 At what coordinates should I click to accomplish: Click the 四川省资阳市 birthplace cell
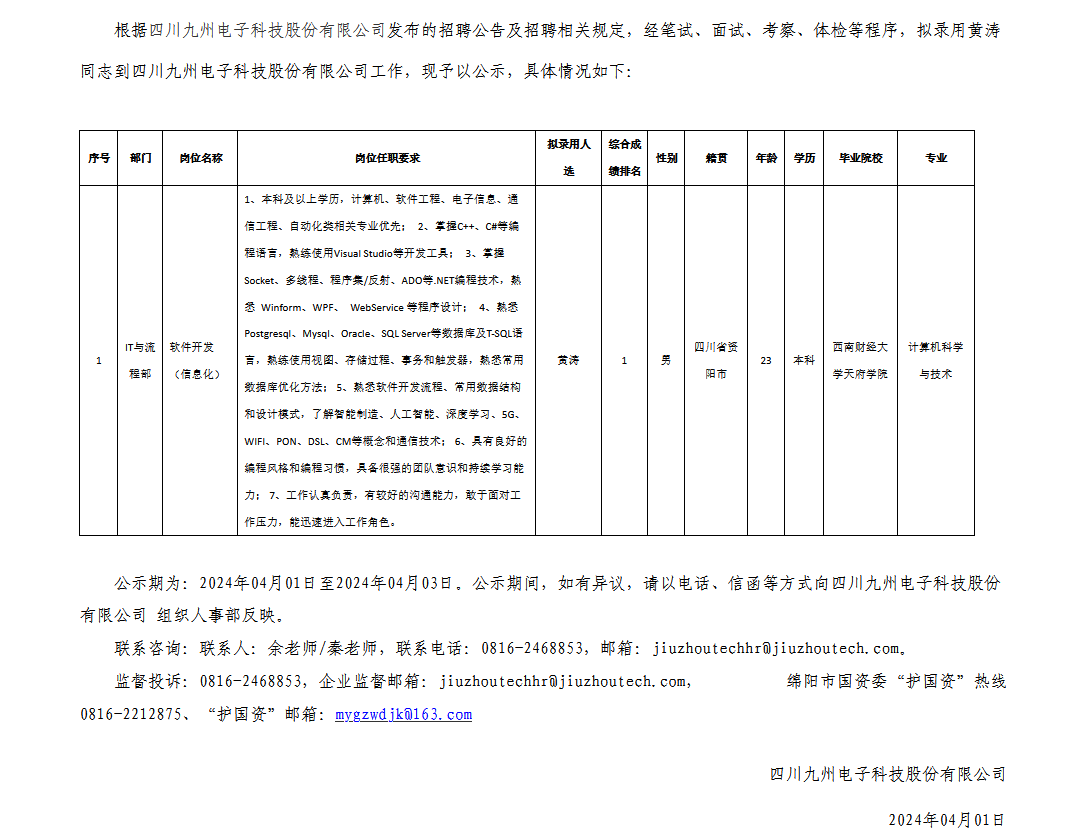click(x=716, y=360)
